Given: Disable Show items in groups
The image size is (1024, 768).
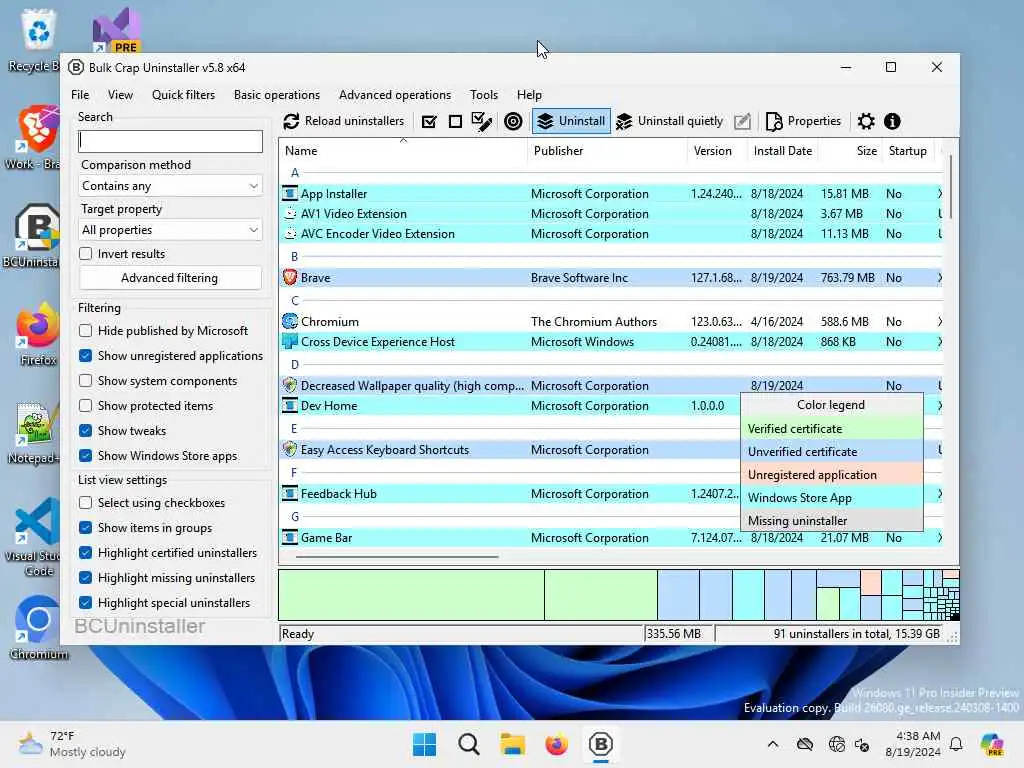Looking at the screenshot, I should pyautogui.click(x=86, y=527).
